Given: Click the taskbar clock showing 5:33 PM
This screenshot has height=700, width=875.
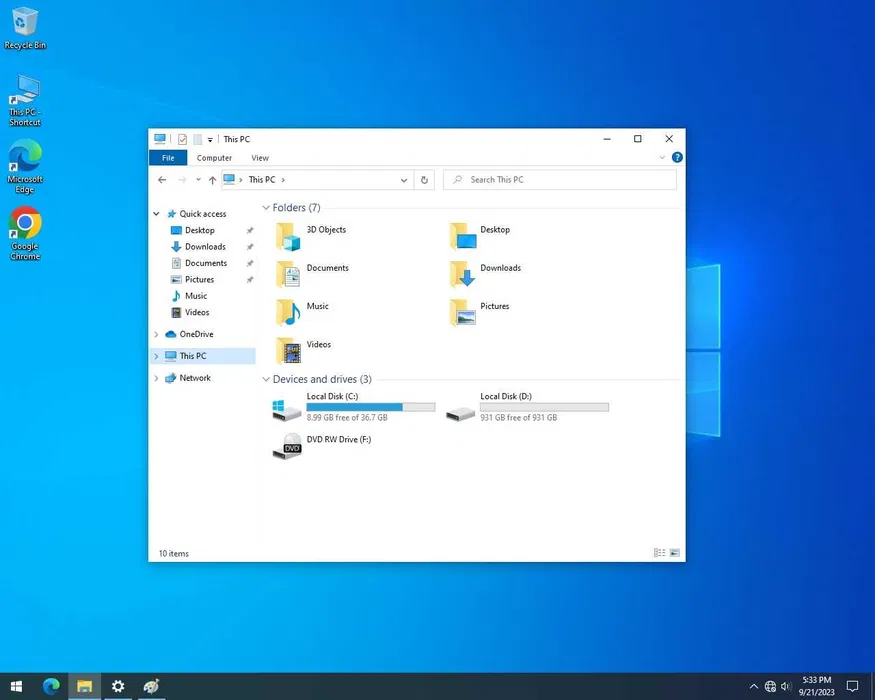Looking at the screenshot, I should (x=816, y=686).
